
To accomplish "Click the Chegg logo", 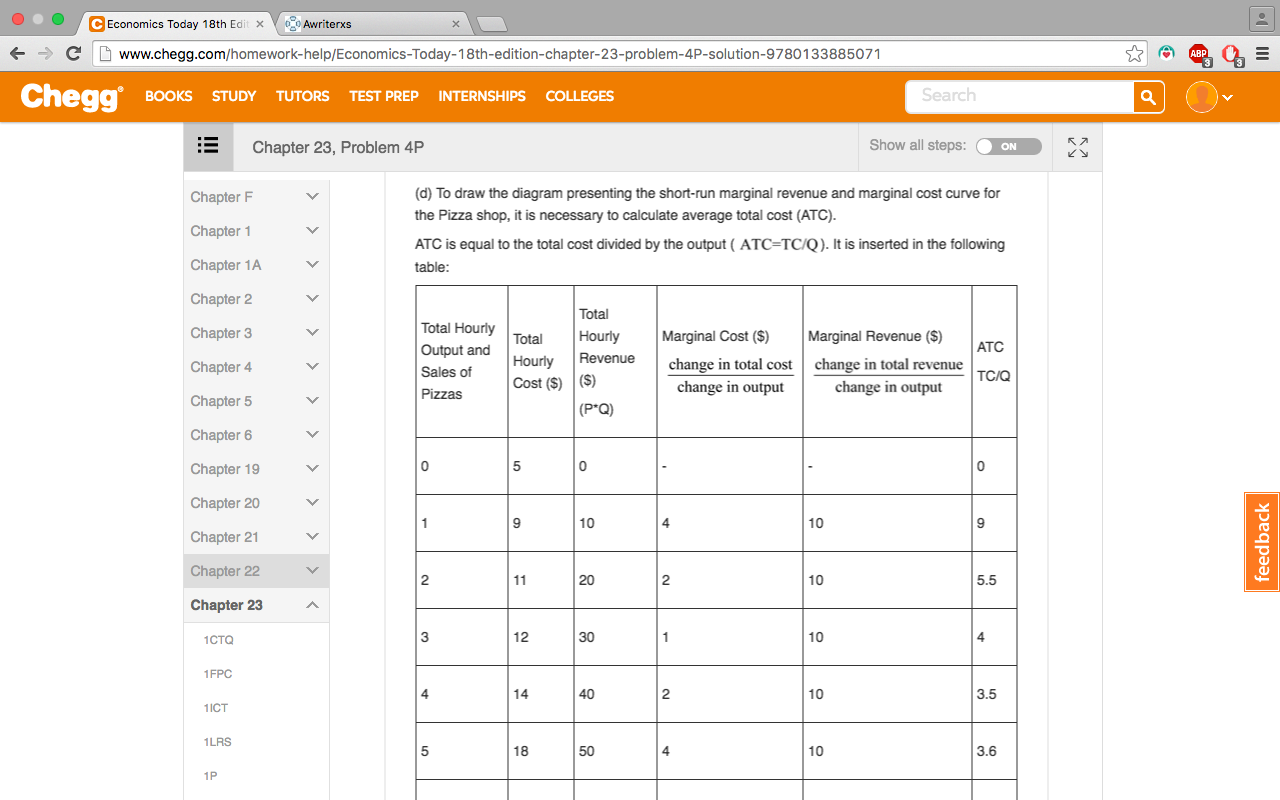I will pyautogui.click(x=71, y=96).
